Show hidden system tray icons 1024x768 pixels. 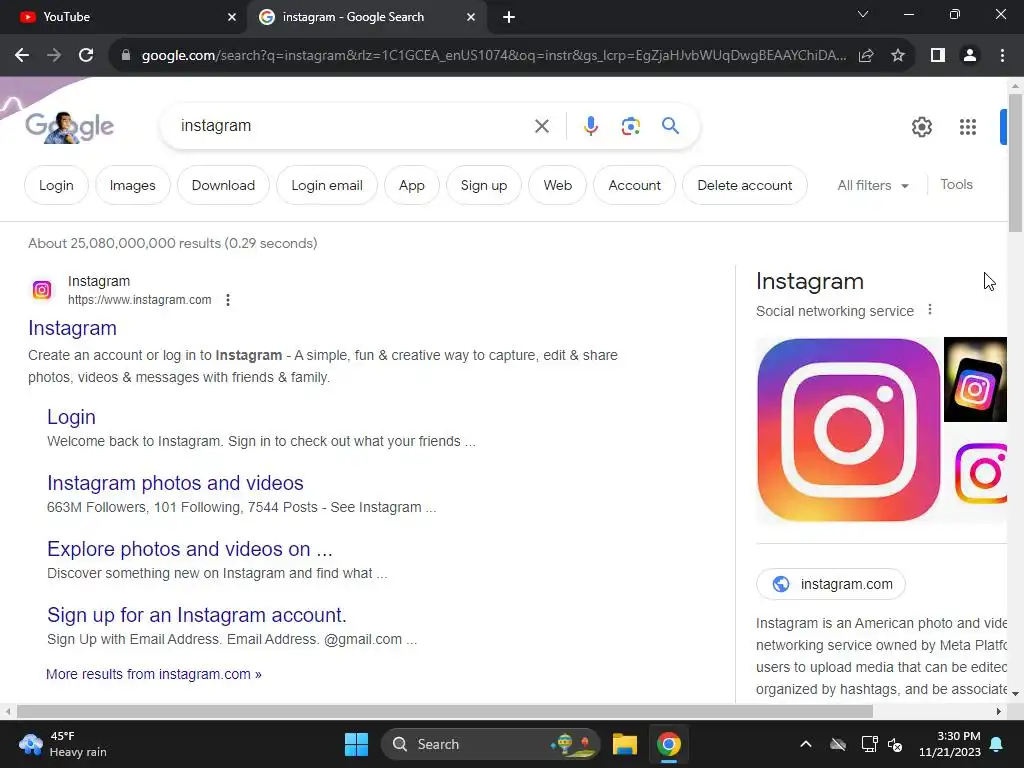coord(806,744)
